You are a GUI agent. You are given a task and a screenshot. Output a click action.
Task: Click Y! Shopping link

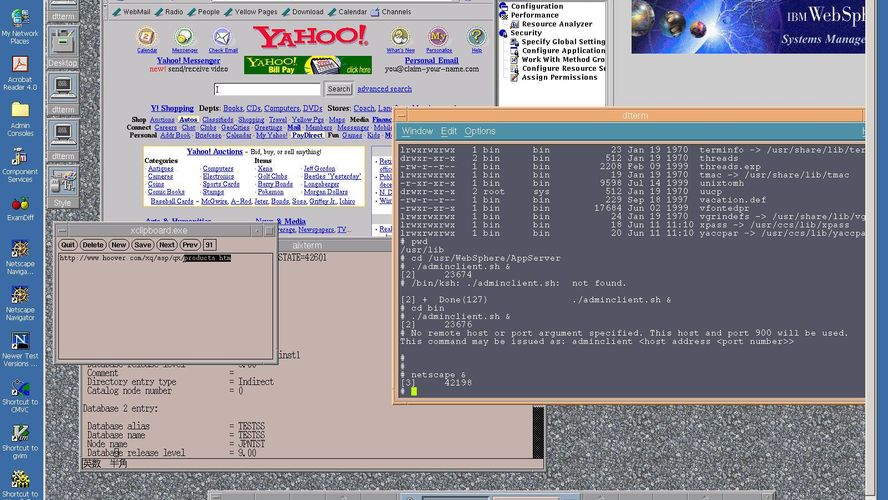[172, 108]
